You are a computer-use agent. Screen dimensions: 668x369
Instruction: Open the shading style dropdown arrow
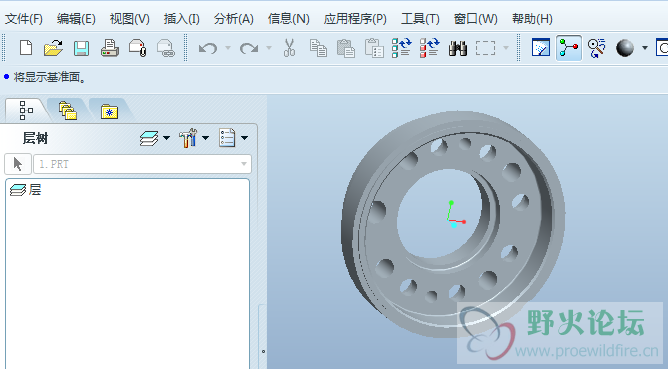pyautogui.click(x=645, y=48)
